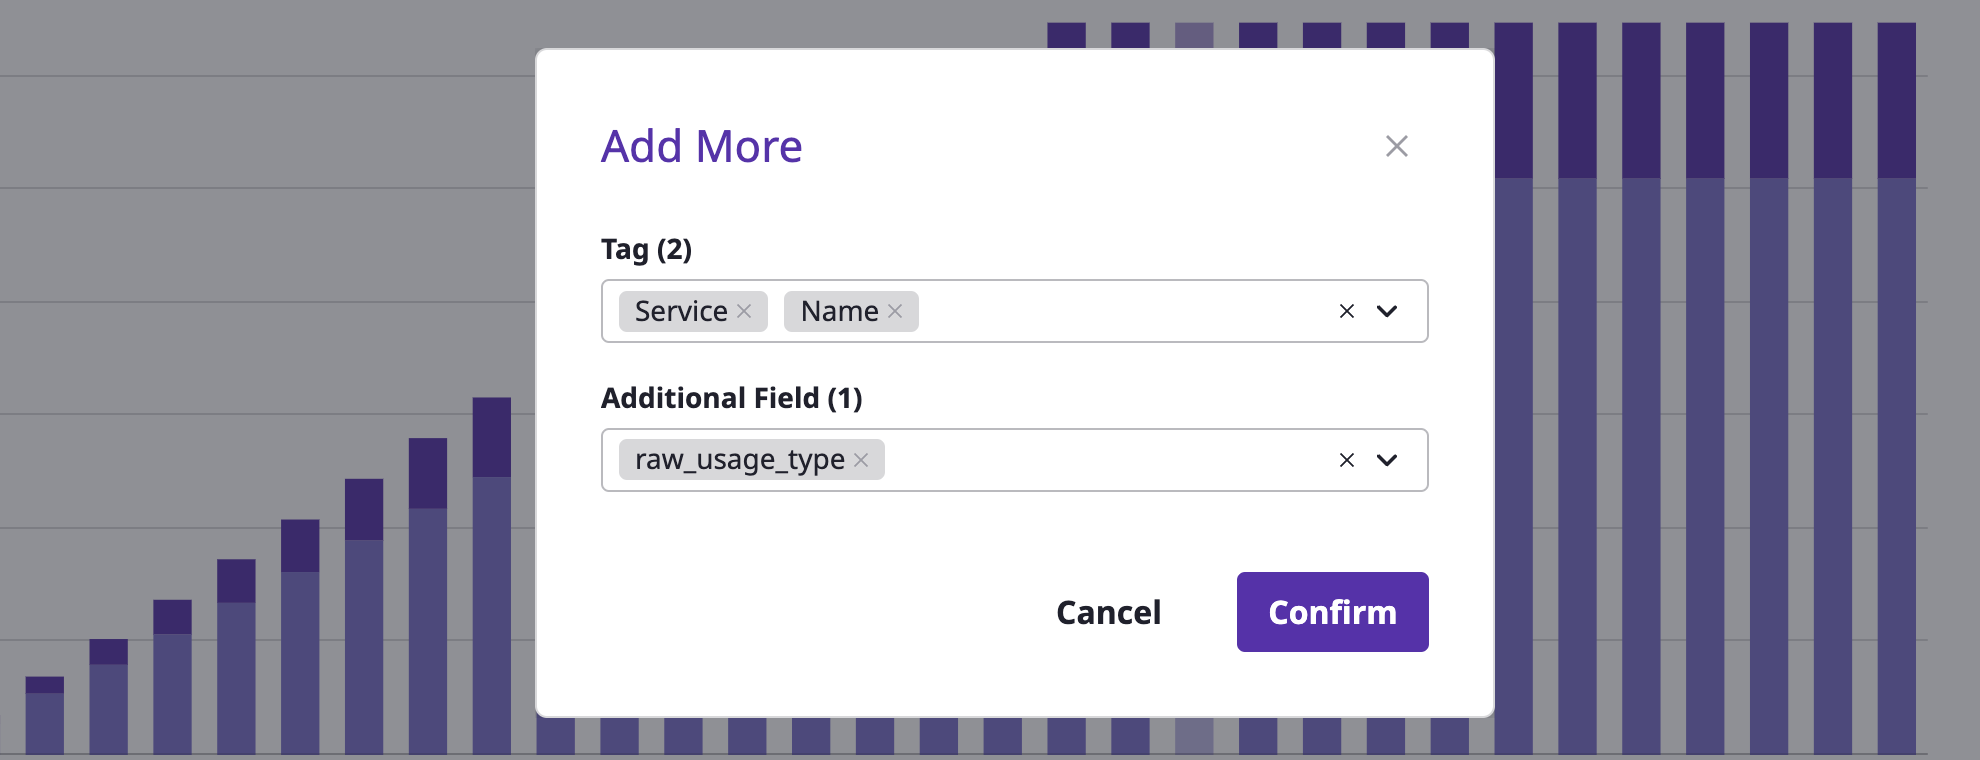This screenshot has width=1980, height=760.
Task: Expand the Tag dropdown chevron
Action: coord(1387,311)
